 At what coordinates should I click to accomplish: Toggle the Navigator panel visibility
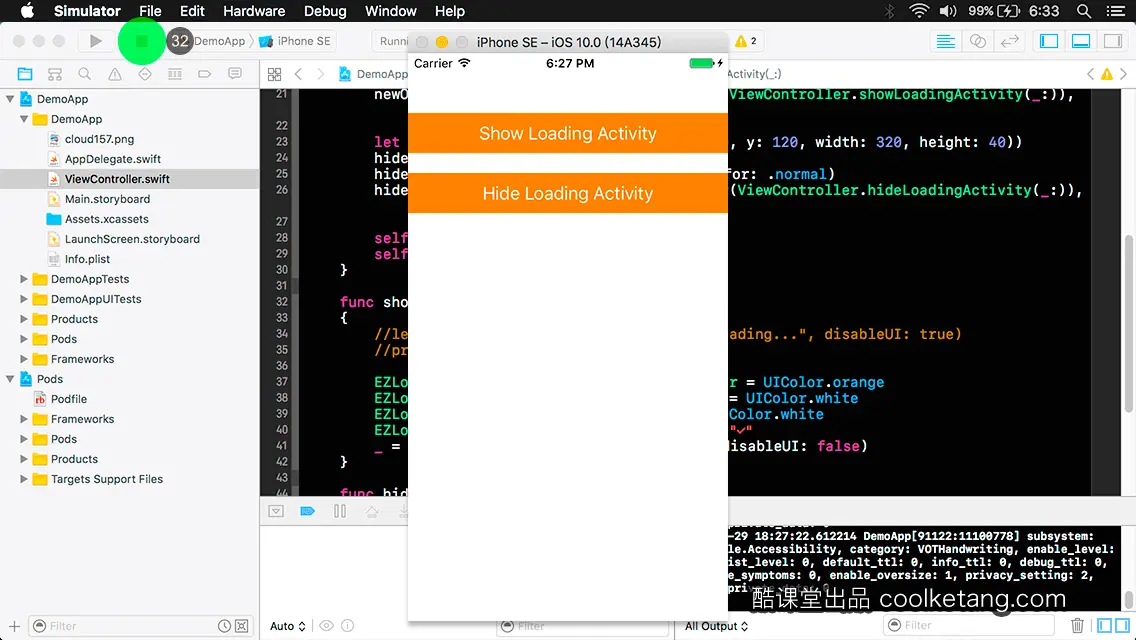pyautogui.click(x=1049, y=41)
